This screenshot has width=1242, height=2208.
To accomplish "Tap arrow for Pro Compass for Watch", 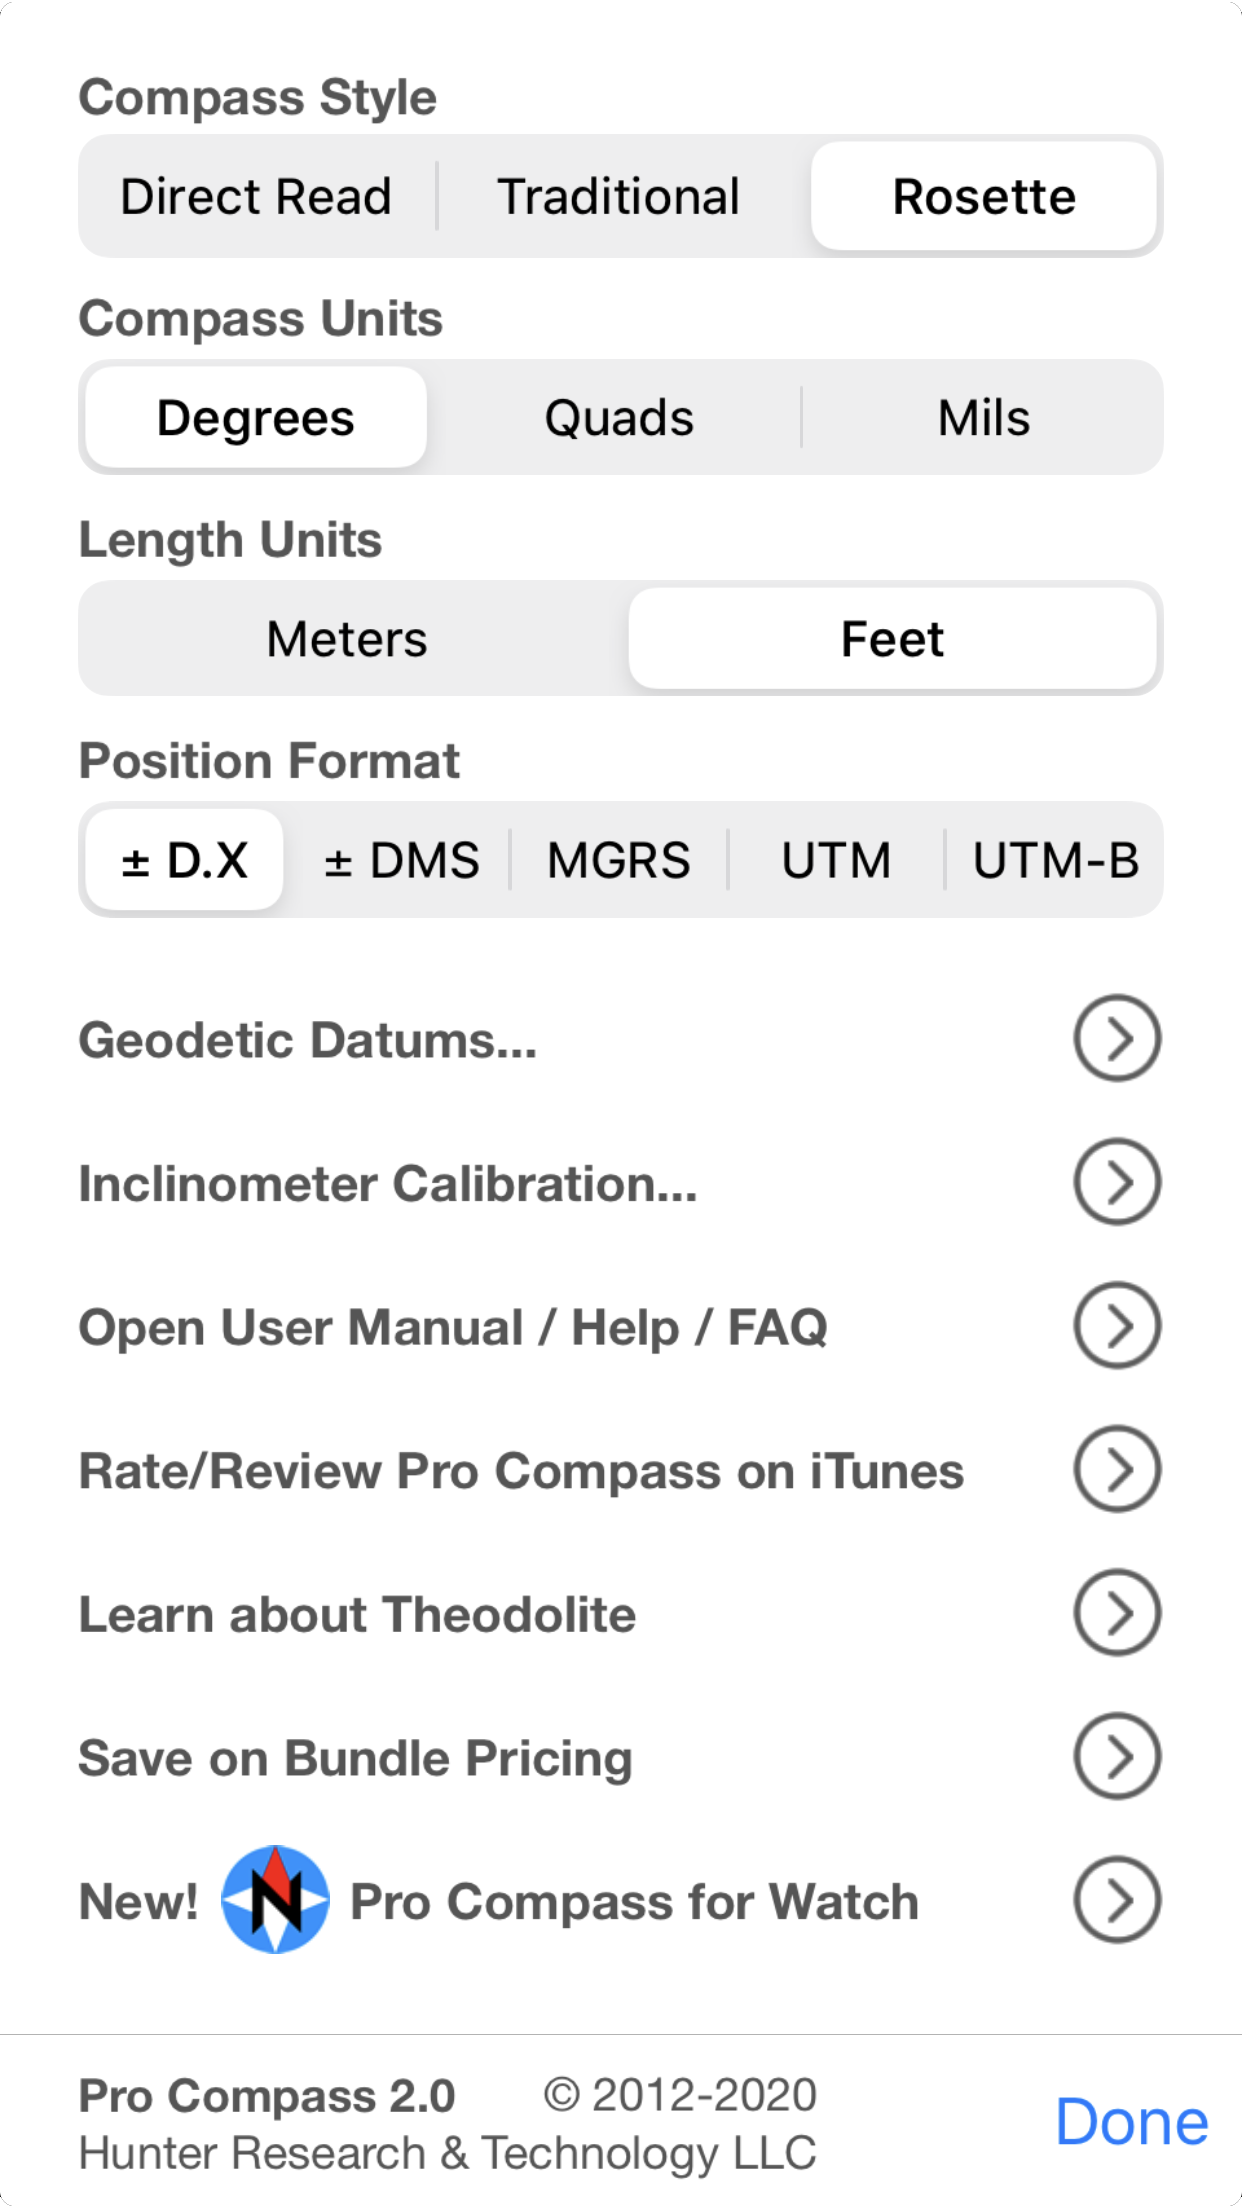I will pos(1117,1900).
